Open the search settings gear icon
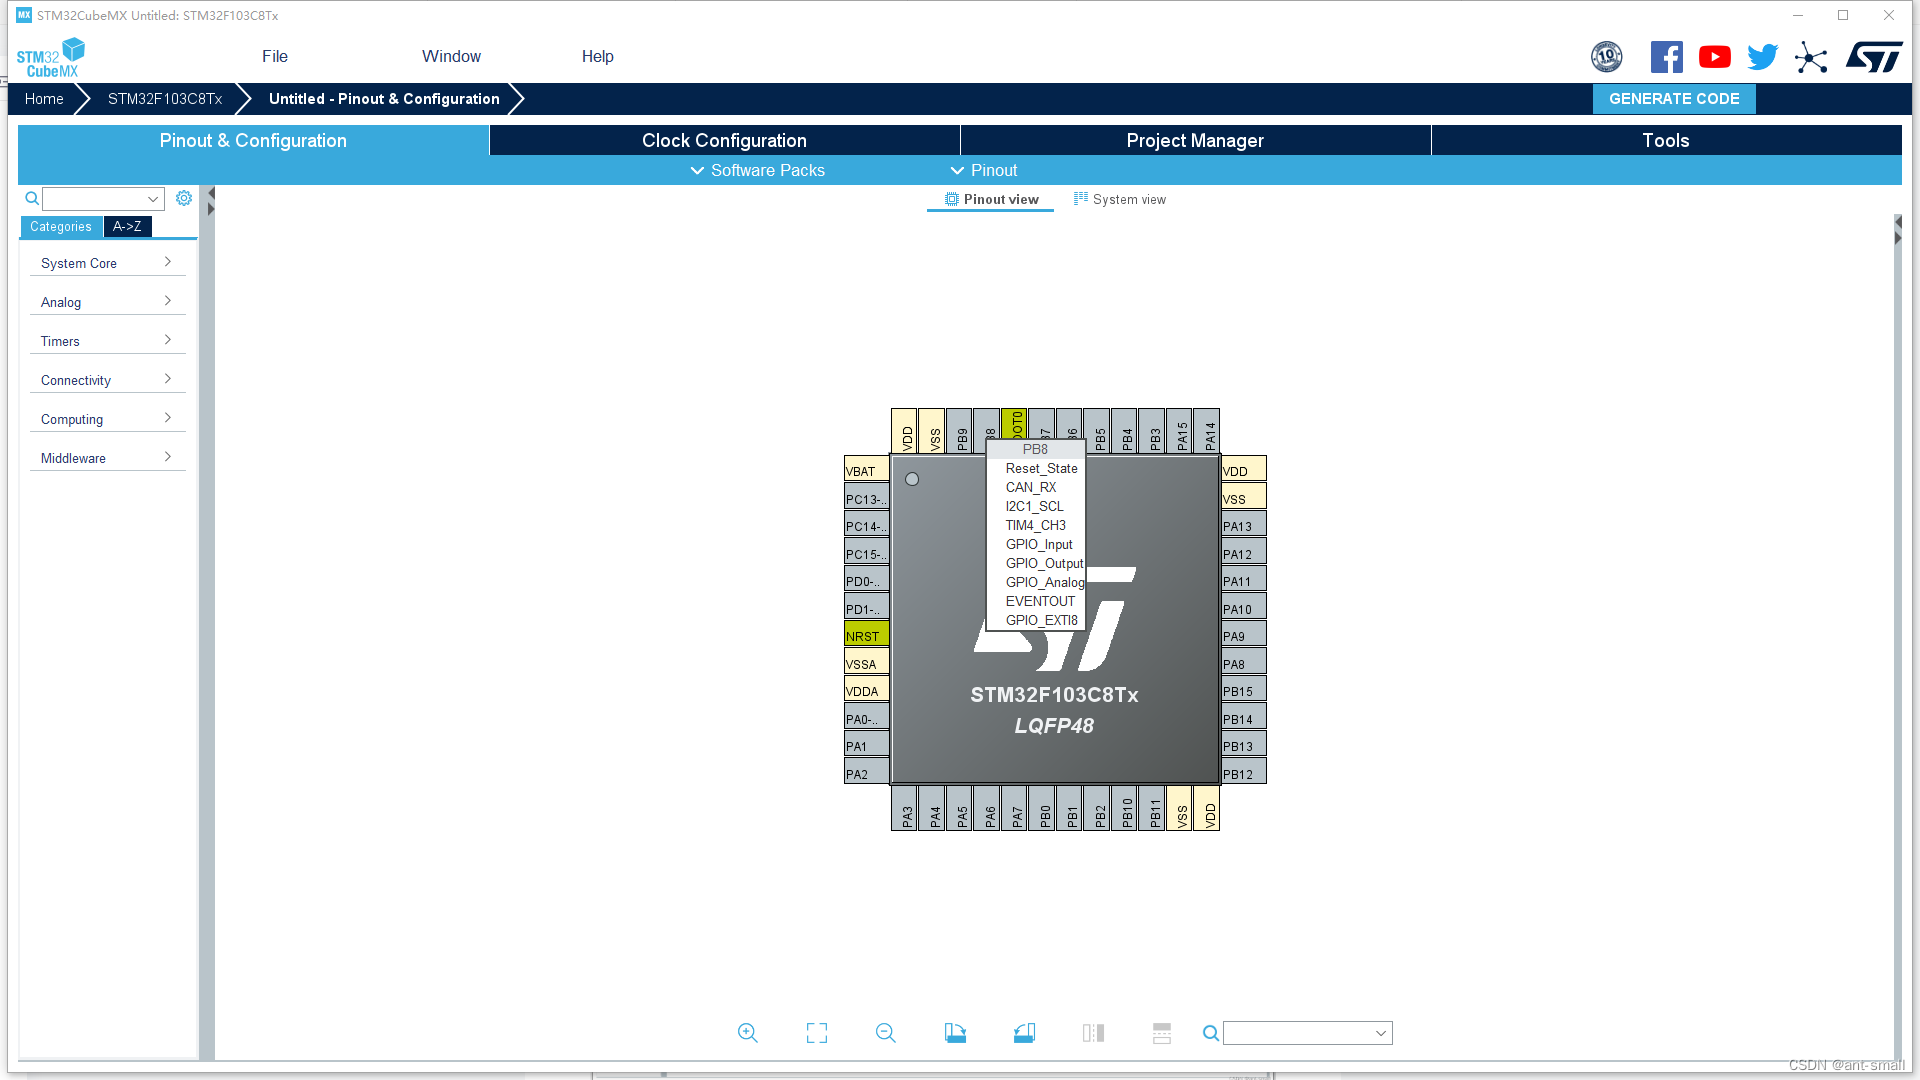 click(x=184, y=198)
